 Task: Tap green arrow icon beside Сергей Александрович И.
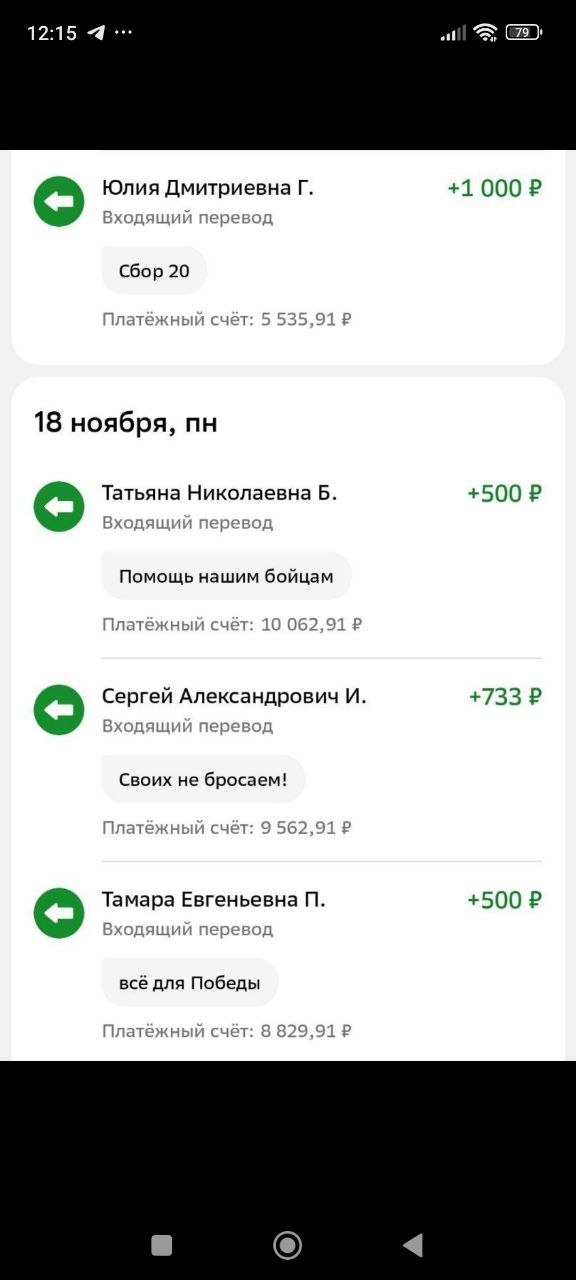click(x=59, y=710)
